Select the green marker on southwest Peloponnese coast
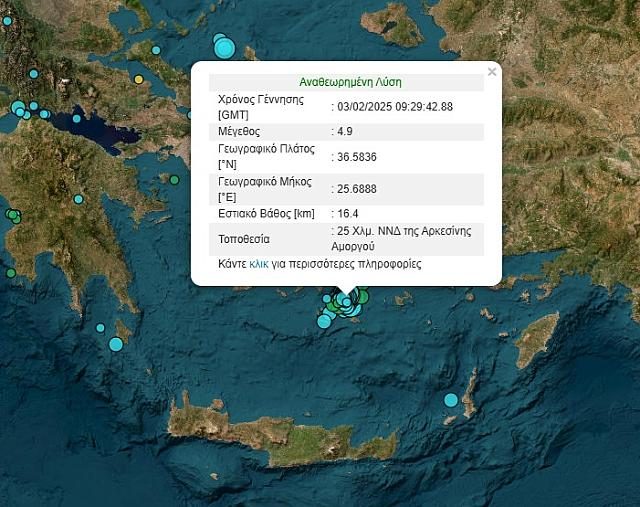The width and height of the screenshot is (640, 507). 11,272
